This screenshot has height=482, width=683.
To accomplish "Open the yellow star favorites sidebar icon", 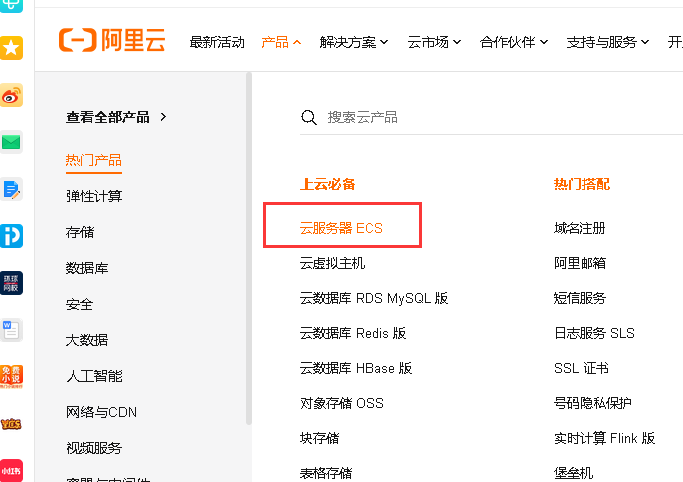I will pyautogui.click(x=11, y=47).
